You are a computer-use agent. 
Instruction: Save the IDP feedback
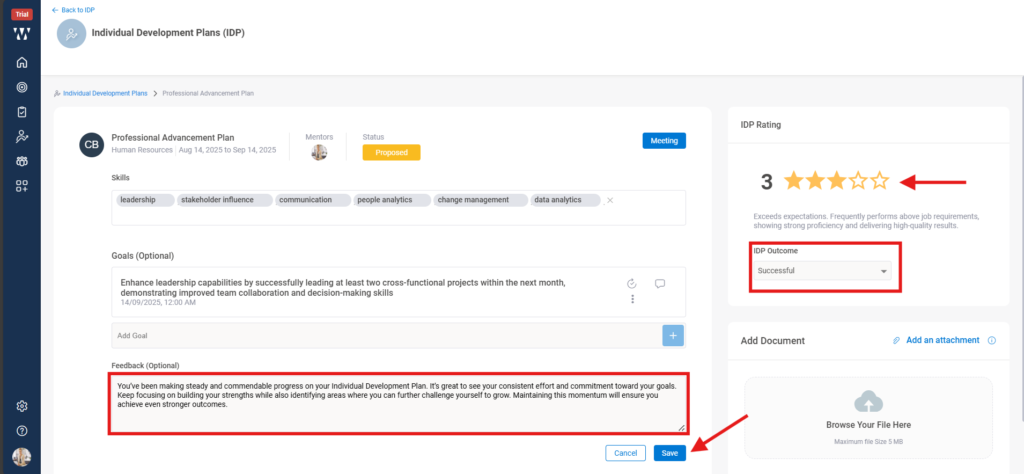pyautogui.click(x=669, y=453)
